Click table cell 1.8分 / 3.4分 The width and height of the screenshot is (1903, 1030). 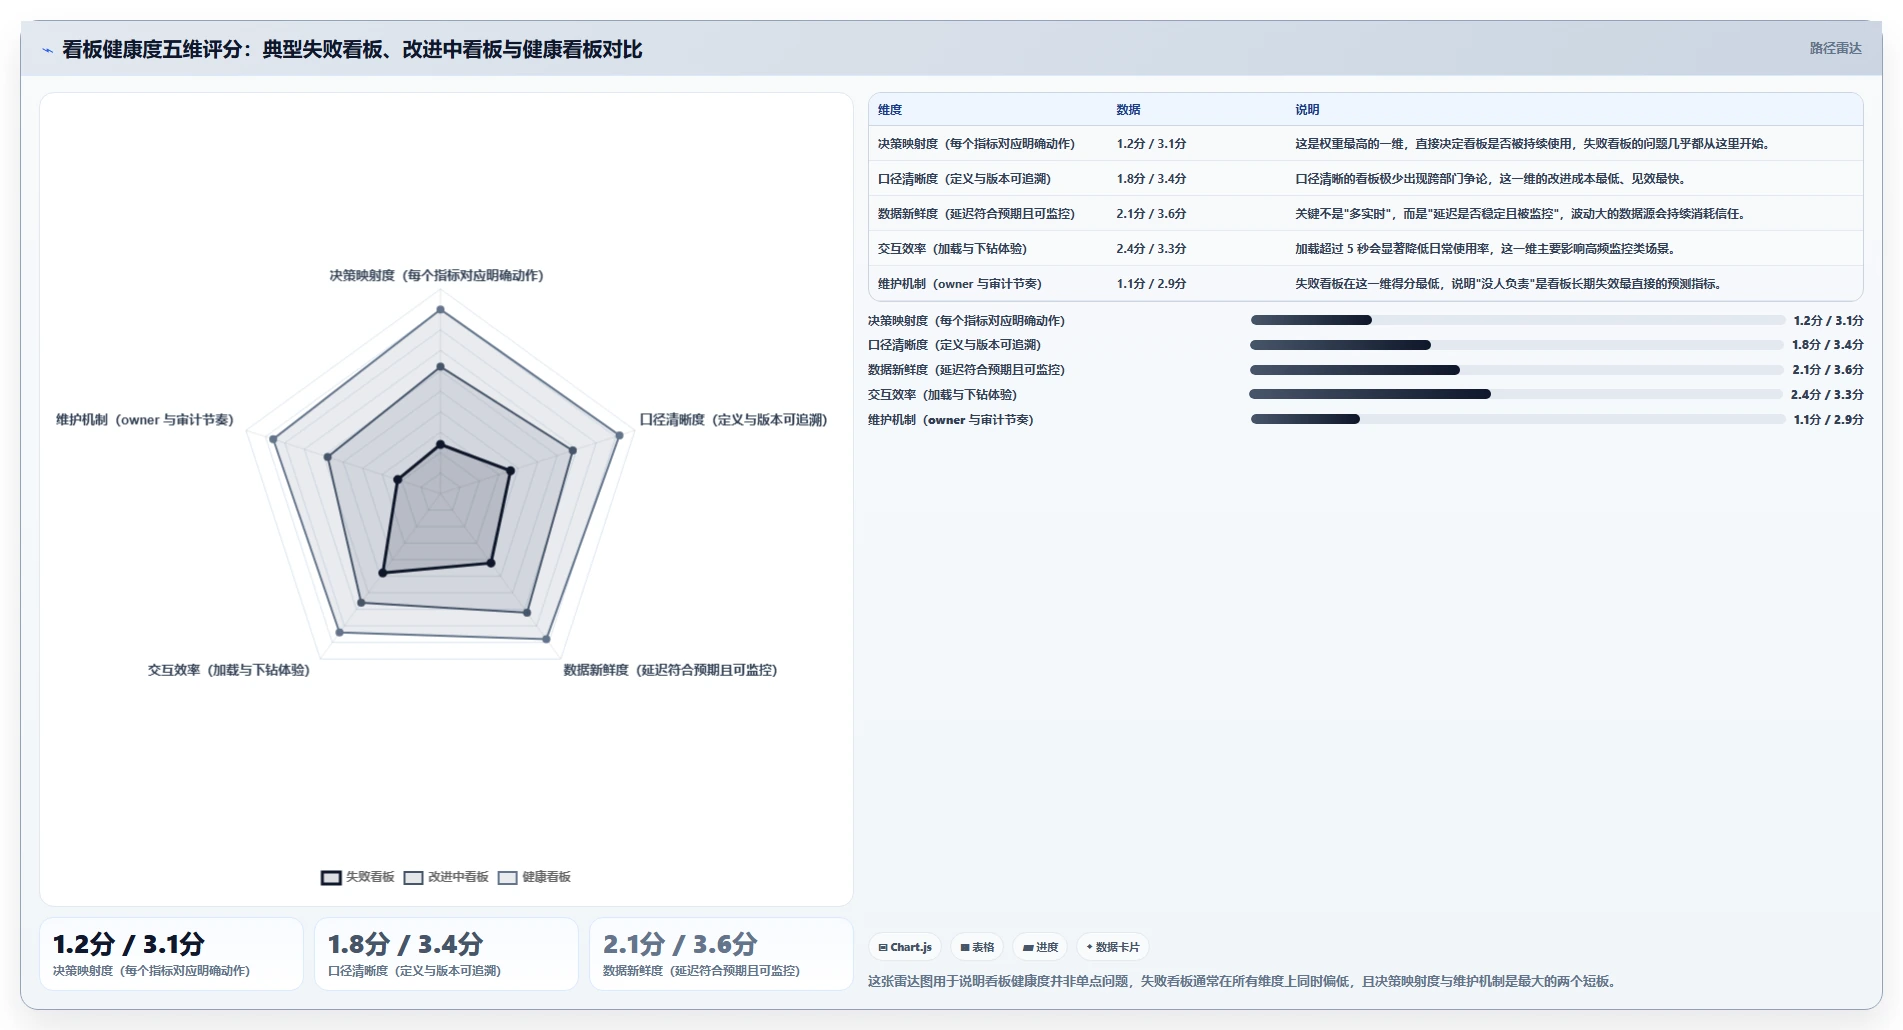pos(1151,179)
